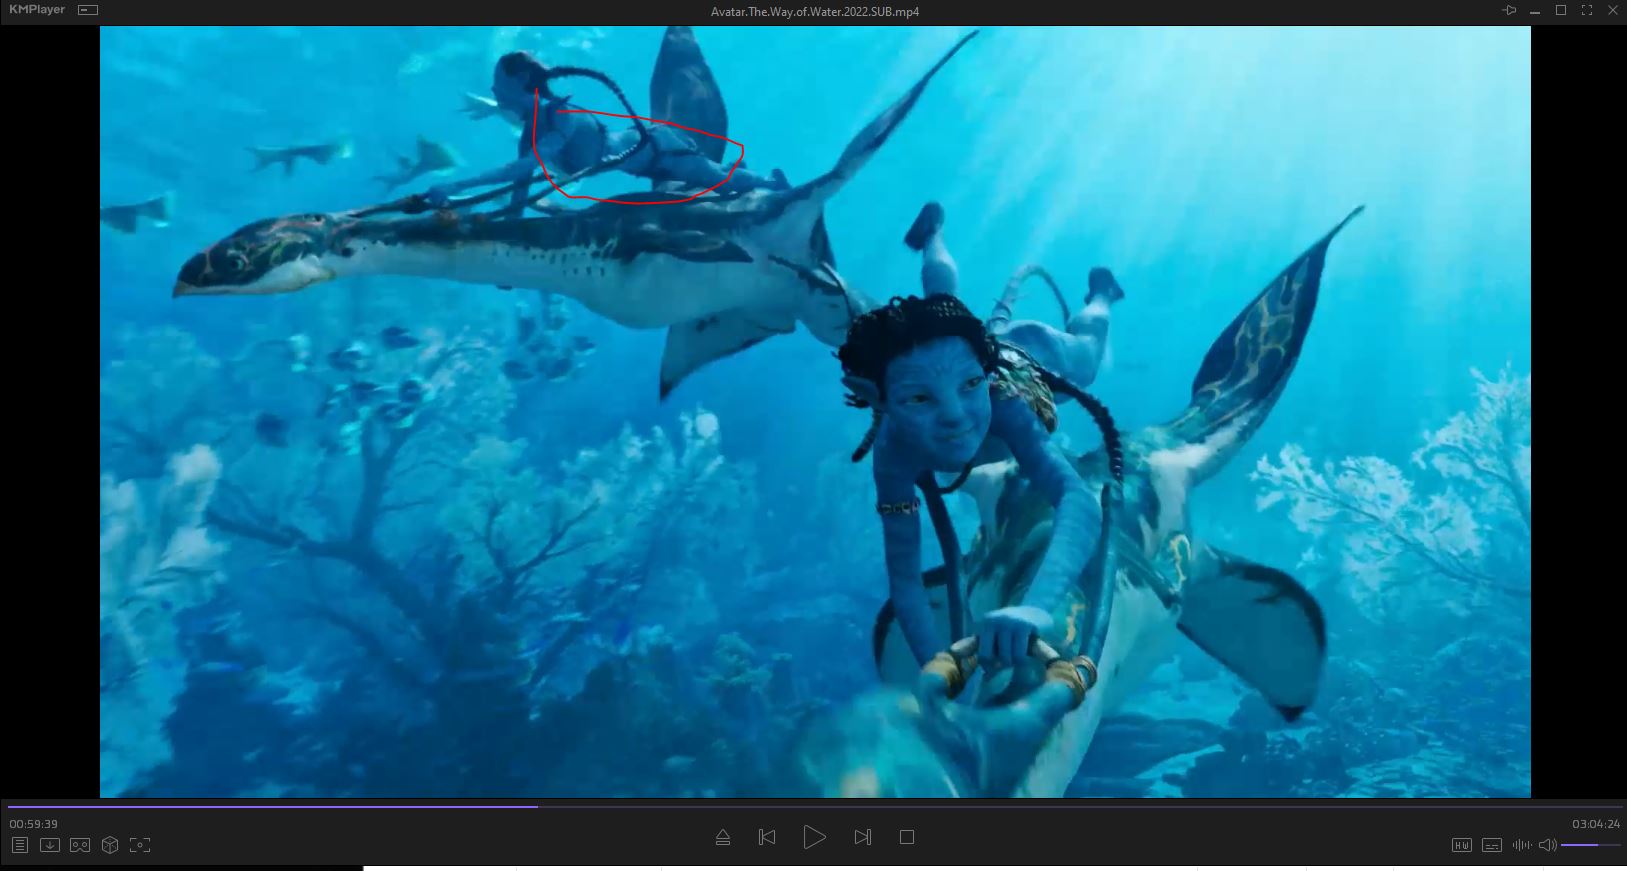The height and width of the screenshot is (871, 1627).
Task: Skip to the next track
Action: point(862,837)
